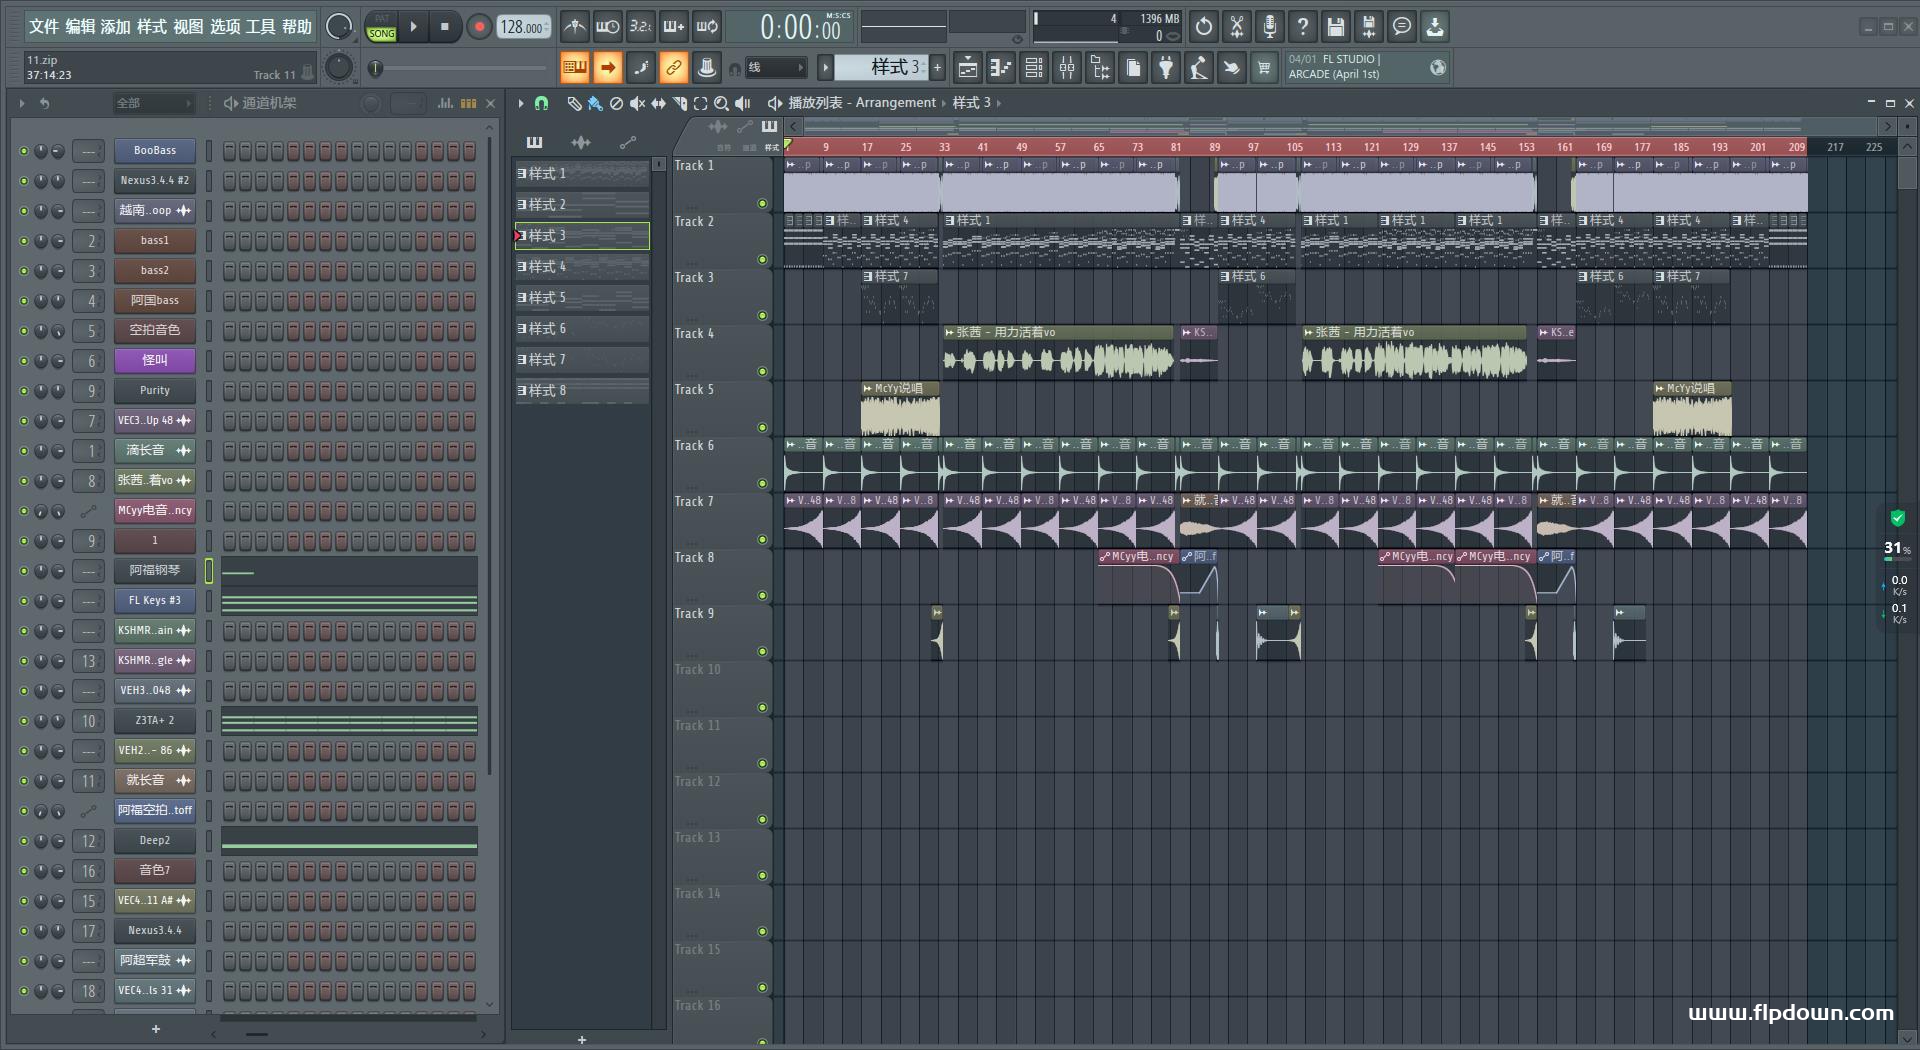Stop playback with the stop button
The width and height of the screenshot is (1920, 1050).
pyautogui.click(x=445, y=27)
